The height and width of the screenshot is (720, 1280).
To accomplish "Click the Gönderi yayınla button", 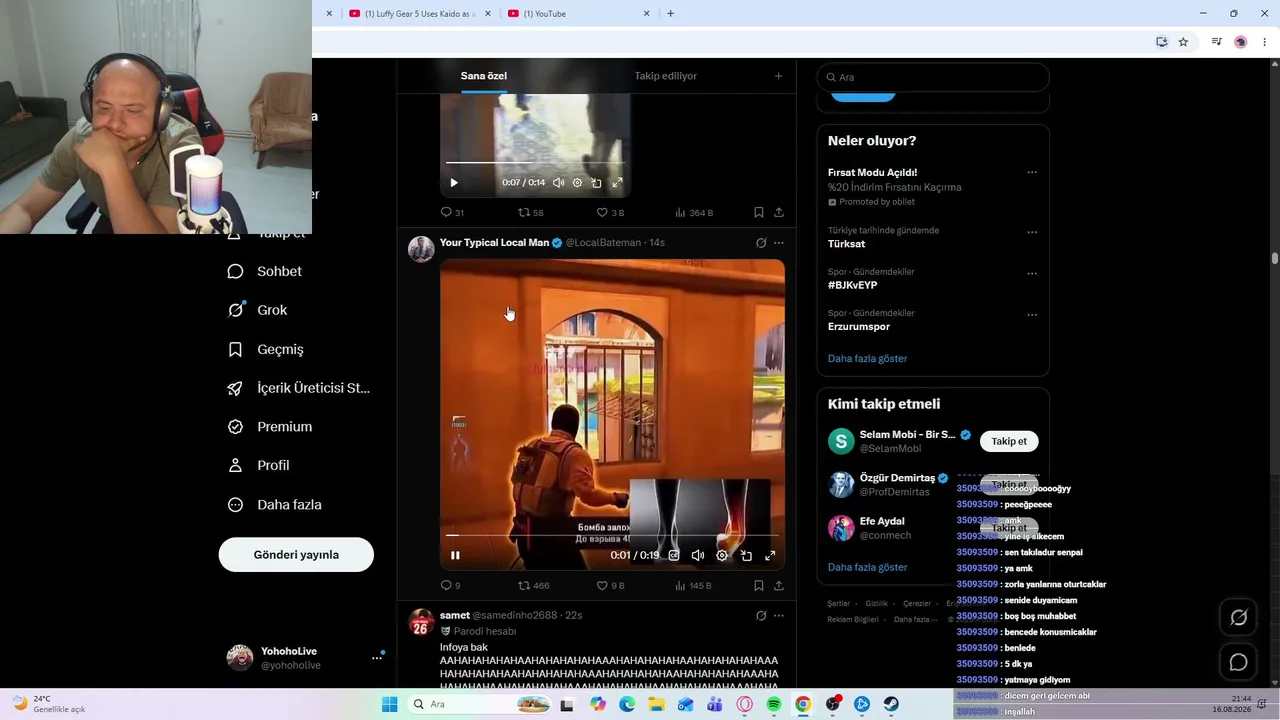I will pos(296,555).
